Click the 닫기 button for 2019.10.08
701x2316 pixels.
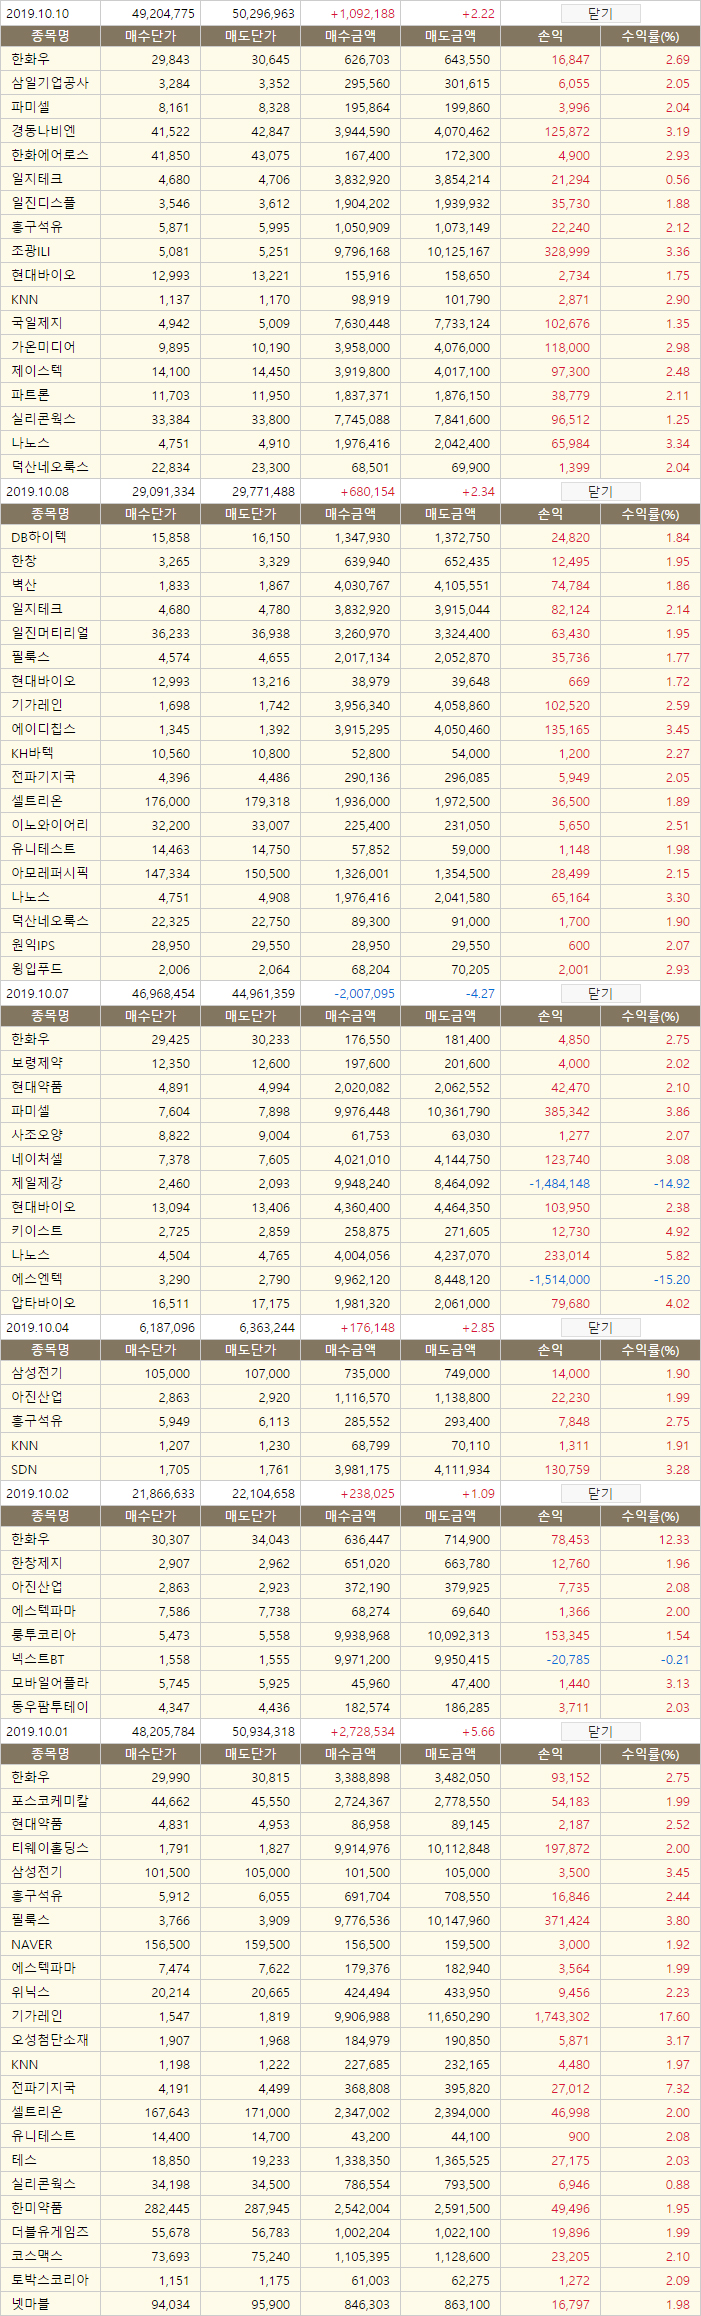point(600,492)
